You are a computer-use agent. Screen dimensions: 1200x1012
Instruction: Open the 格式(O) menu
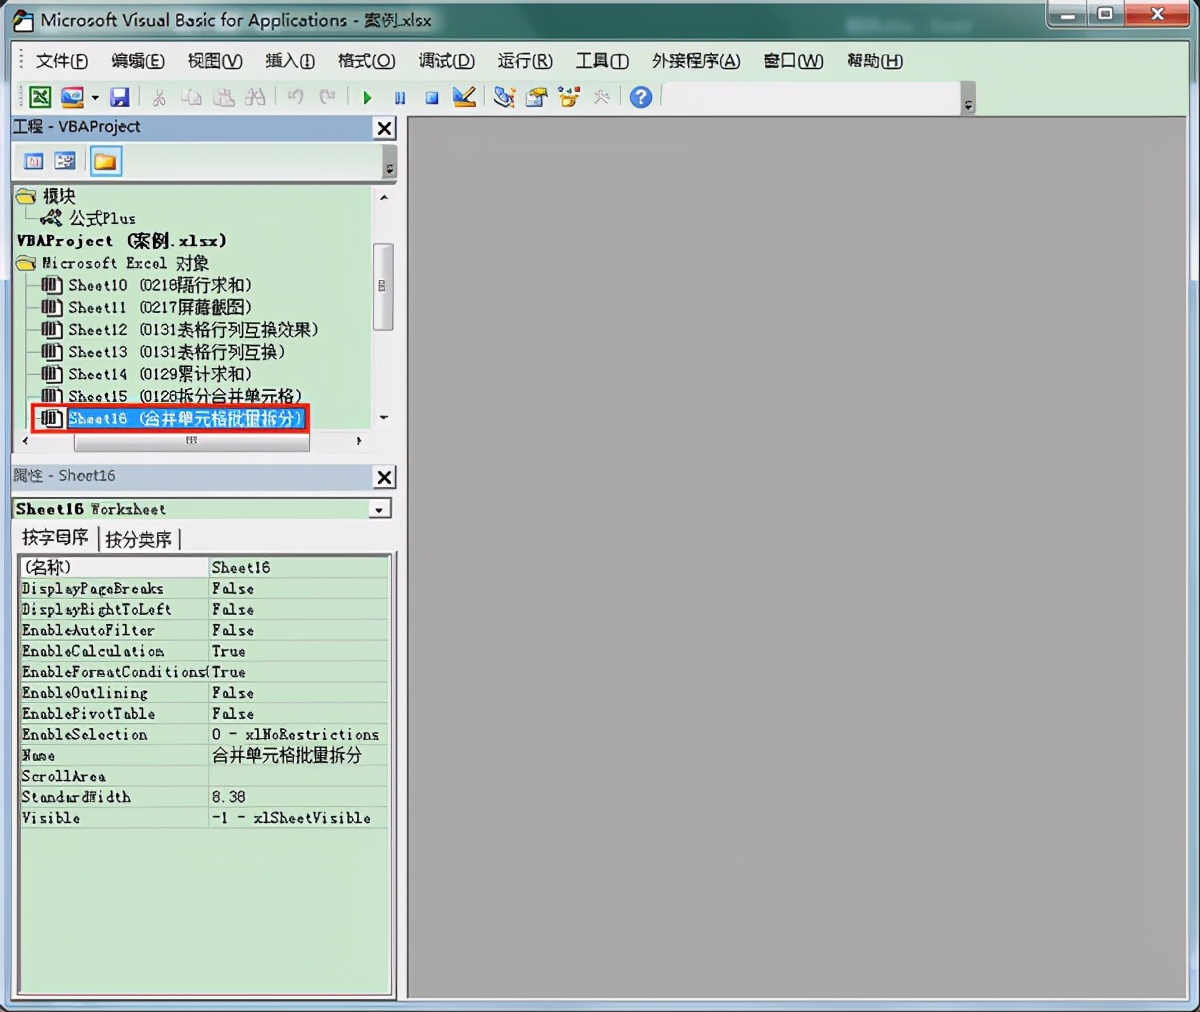[367, 61]
